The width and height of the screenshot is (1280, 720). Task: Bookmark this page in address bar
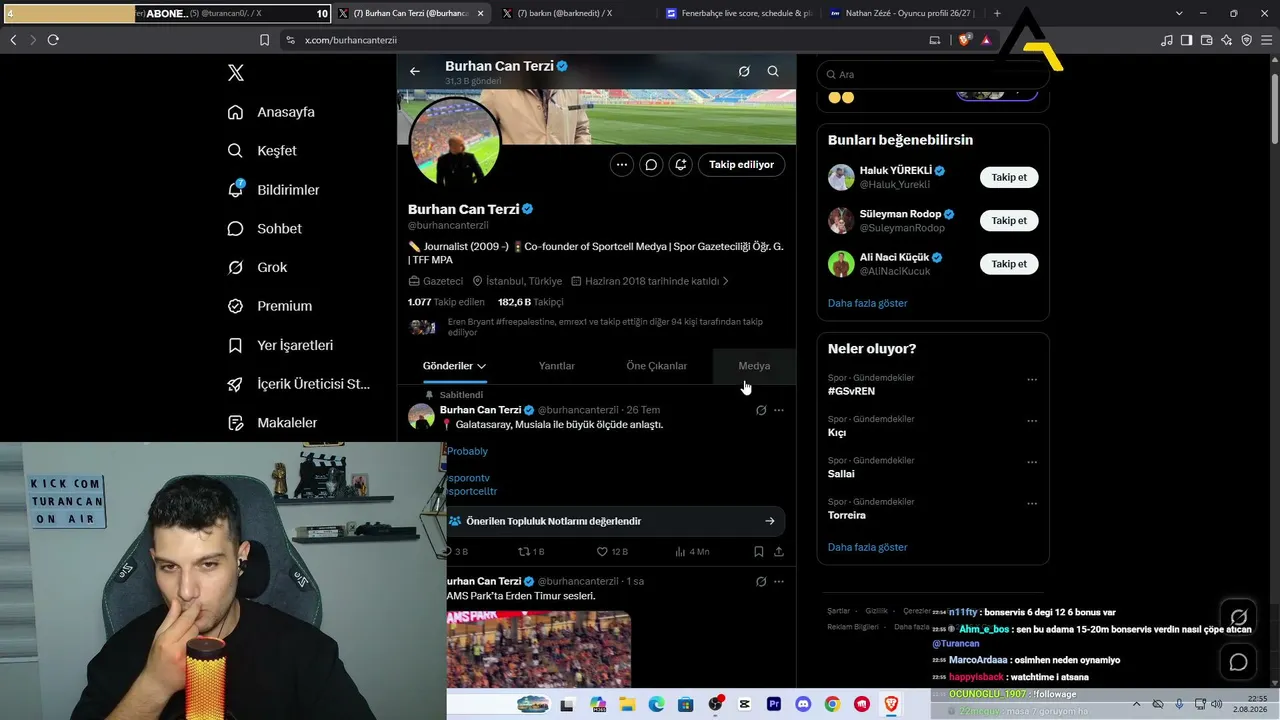click(x=265, y=40)
